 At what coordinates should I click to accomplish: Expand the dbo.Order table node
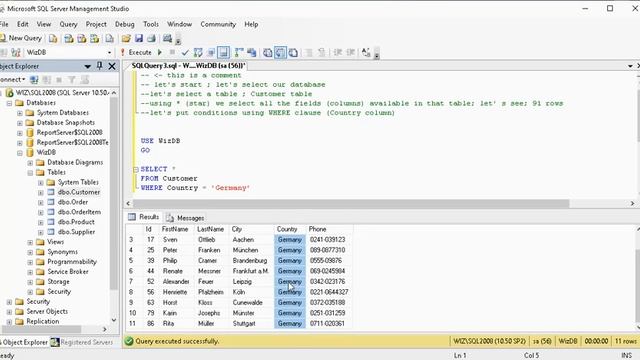pos(41,202)
